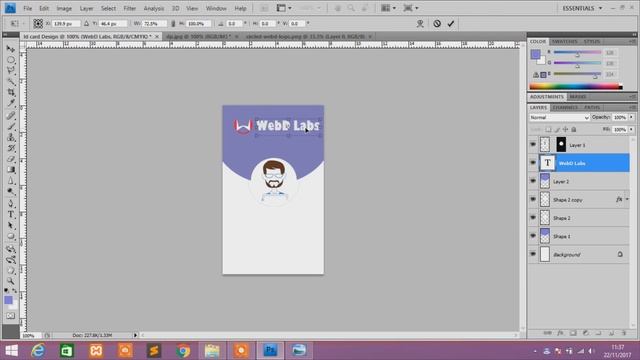Select the Lasso tool

11,71
